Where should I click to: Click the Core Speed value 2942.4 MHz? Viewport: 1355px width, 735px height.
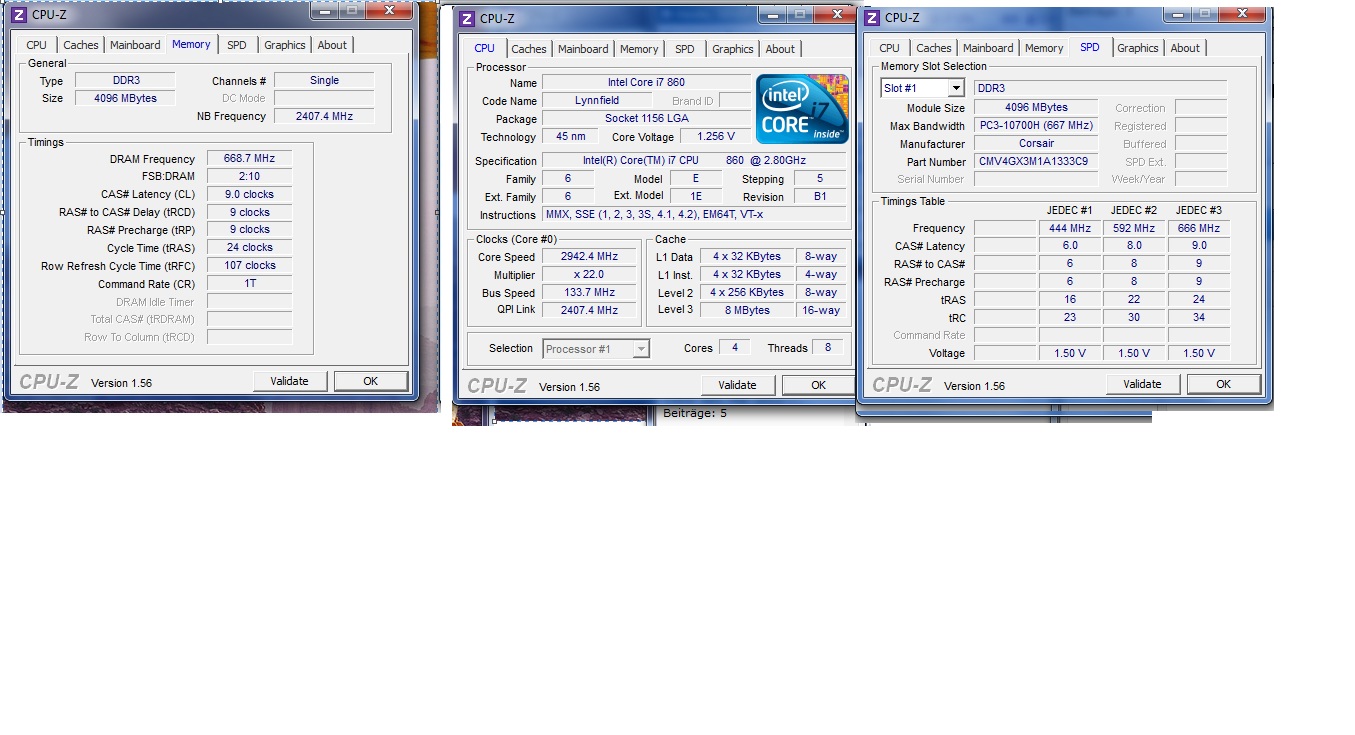coord(589,256)
